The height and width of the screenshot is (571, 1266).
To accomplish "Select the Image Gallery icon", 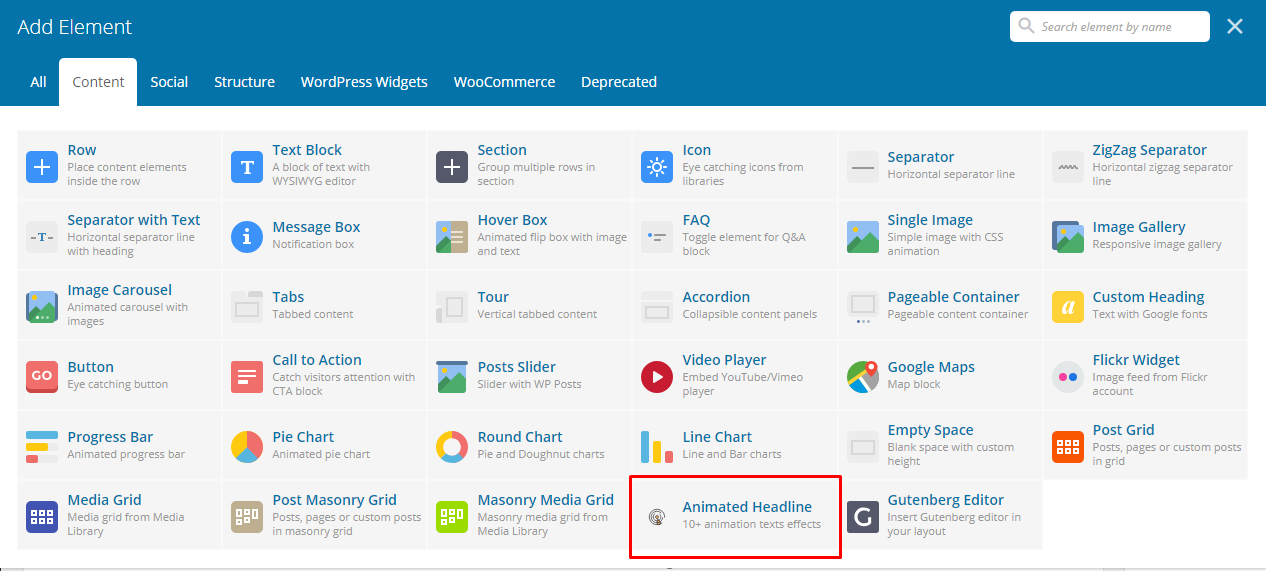I will (x=1068, y=237).
